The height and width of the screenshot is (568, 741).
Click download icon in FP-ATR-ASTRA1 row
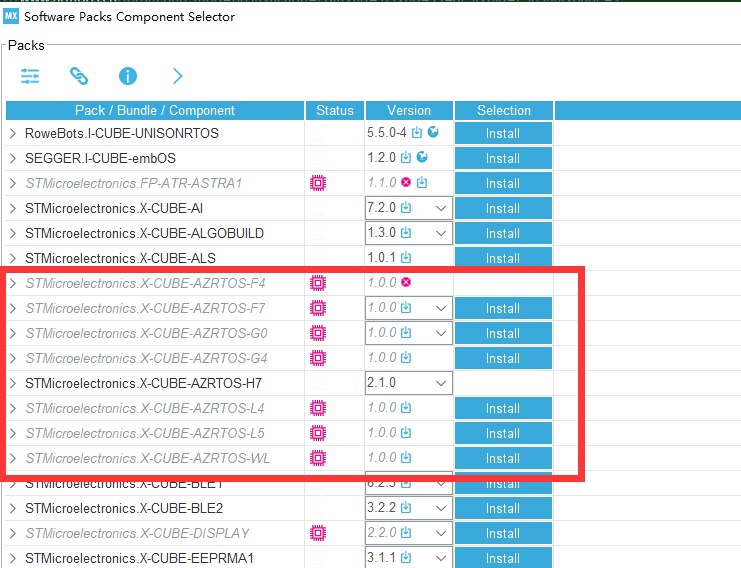tap(422, 182)
